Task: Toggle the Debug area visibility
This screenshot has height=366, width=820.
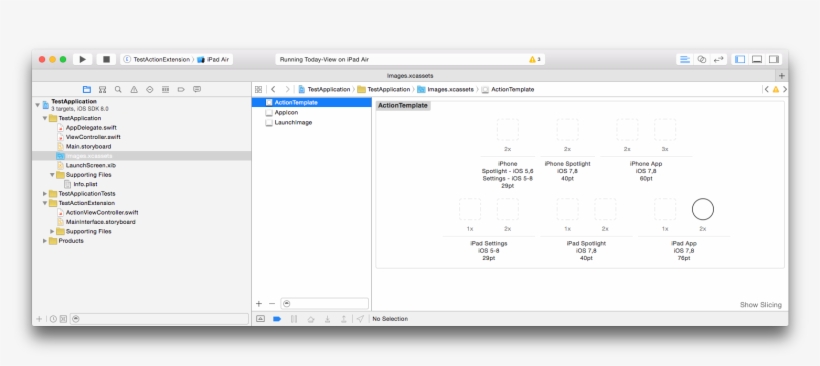Action: (757, 60)
